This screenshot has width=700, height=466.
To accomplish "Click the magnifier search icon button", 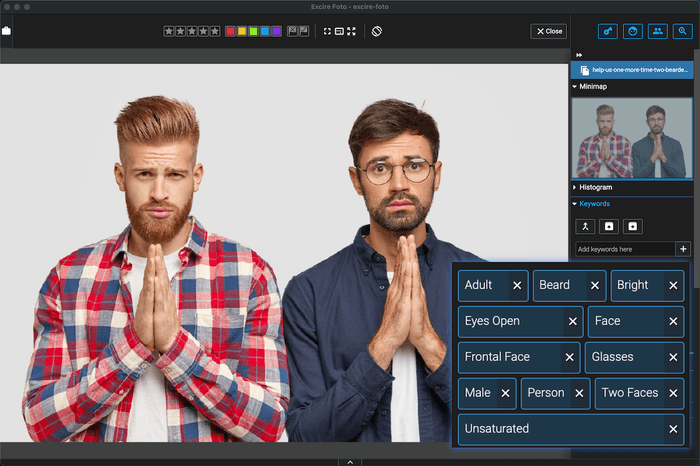I will coord(682,31).
